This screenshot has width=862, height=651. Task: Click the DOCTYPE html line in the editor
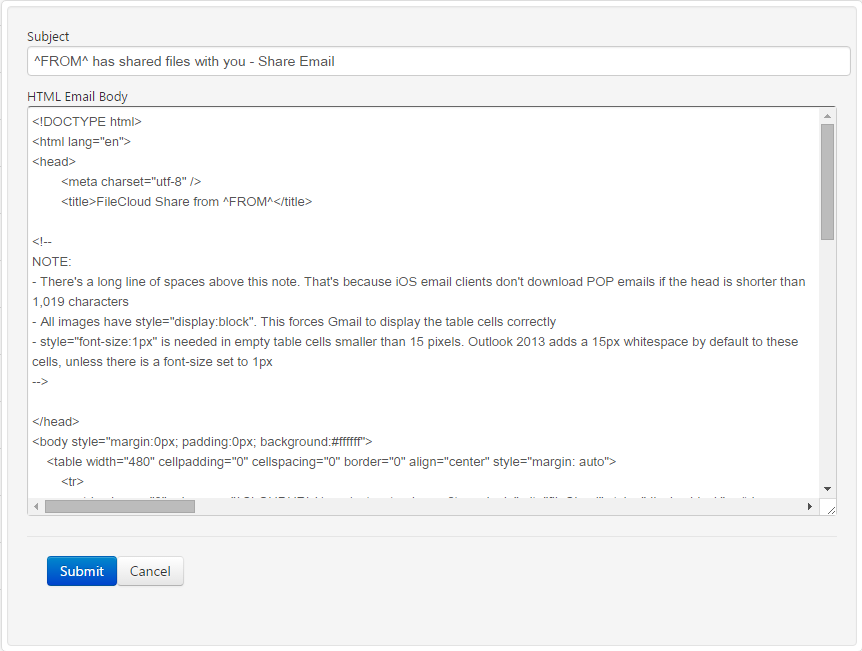click(86, 121)
